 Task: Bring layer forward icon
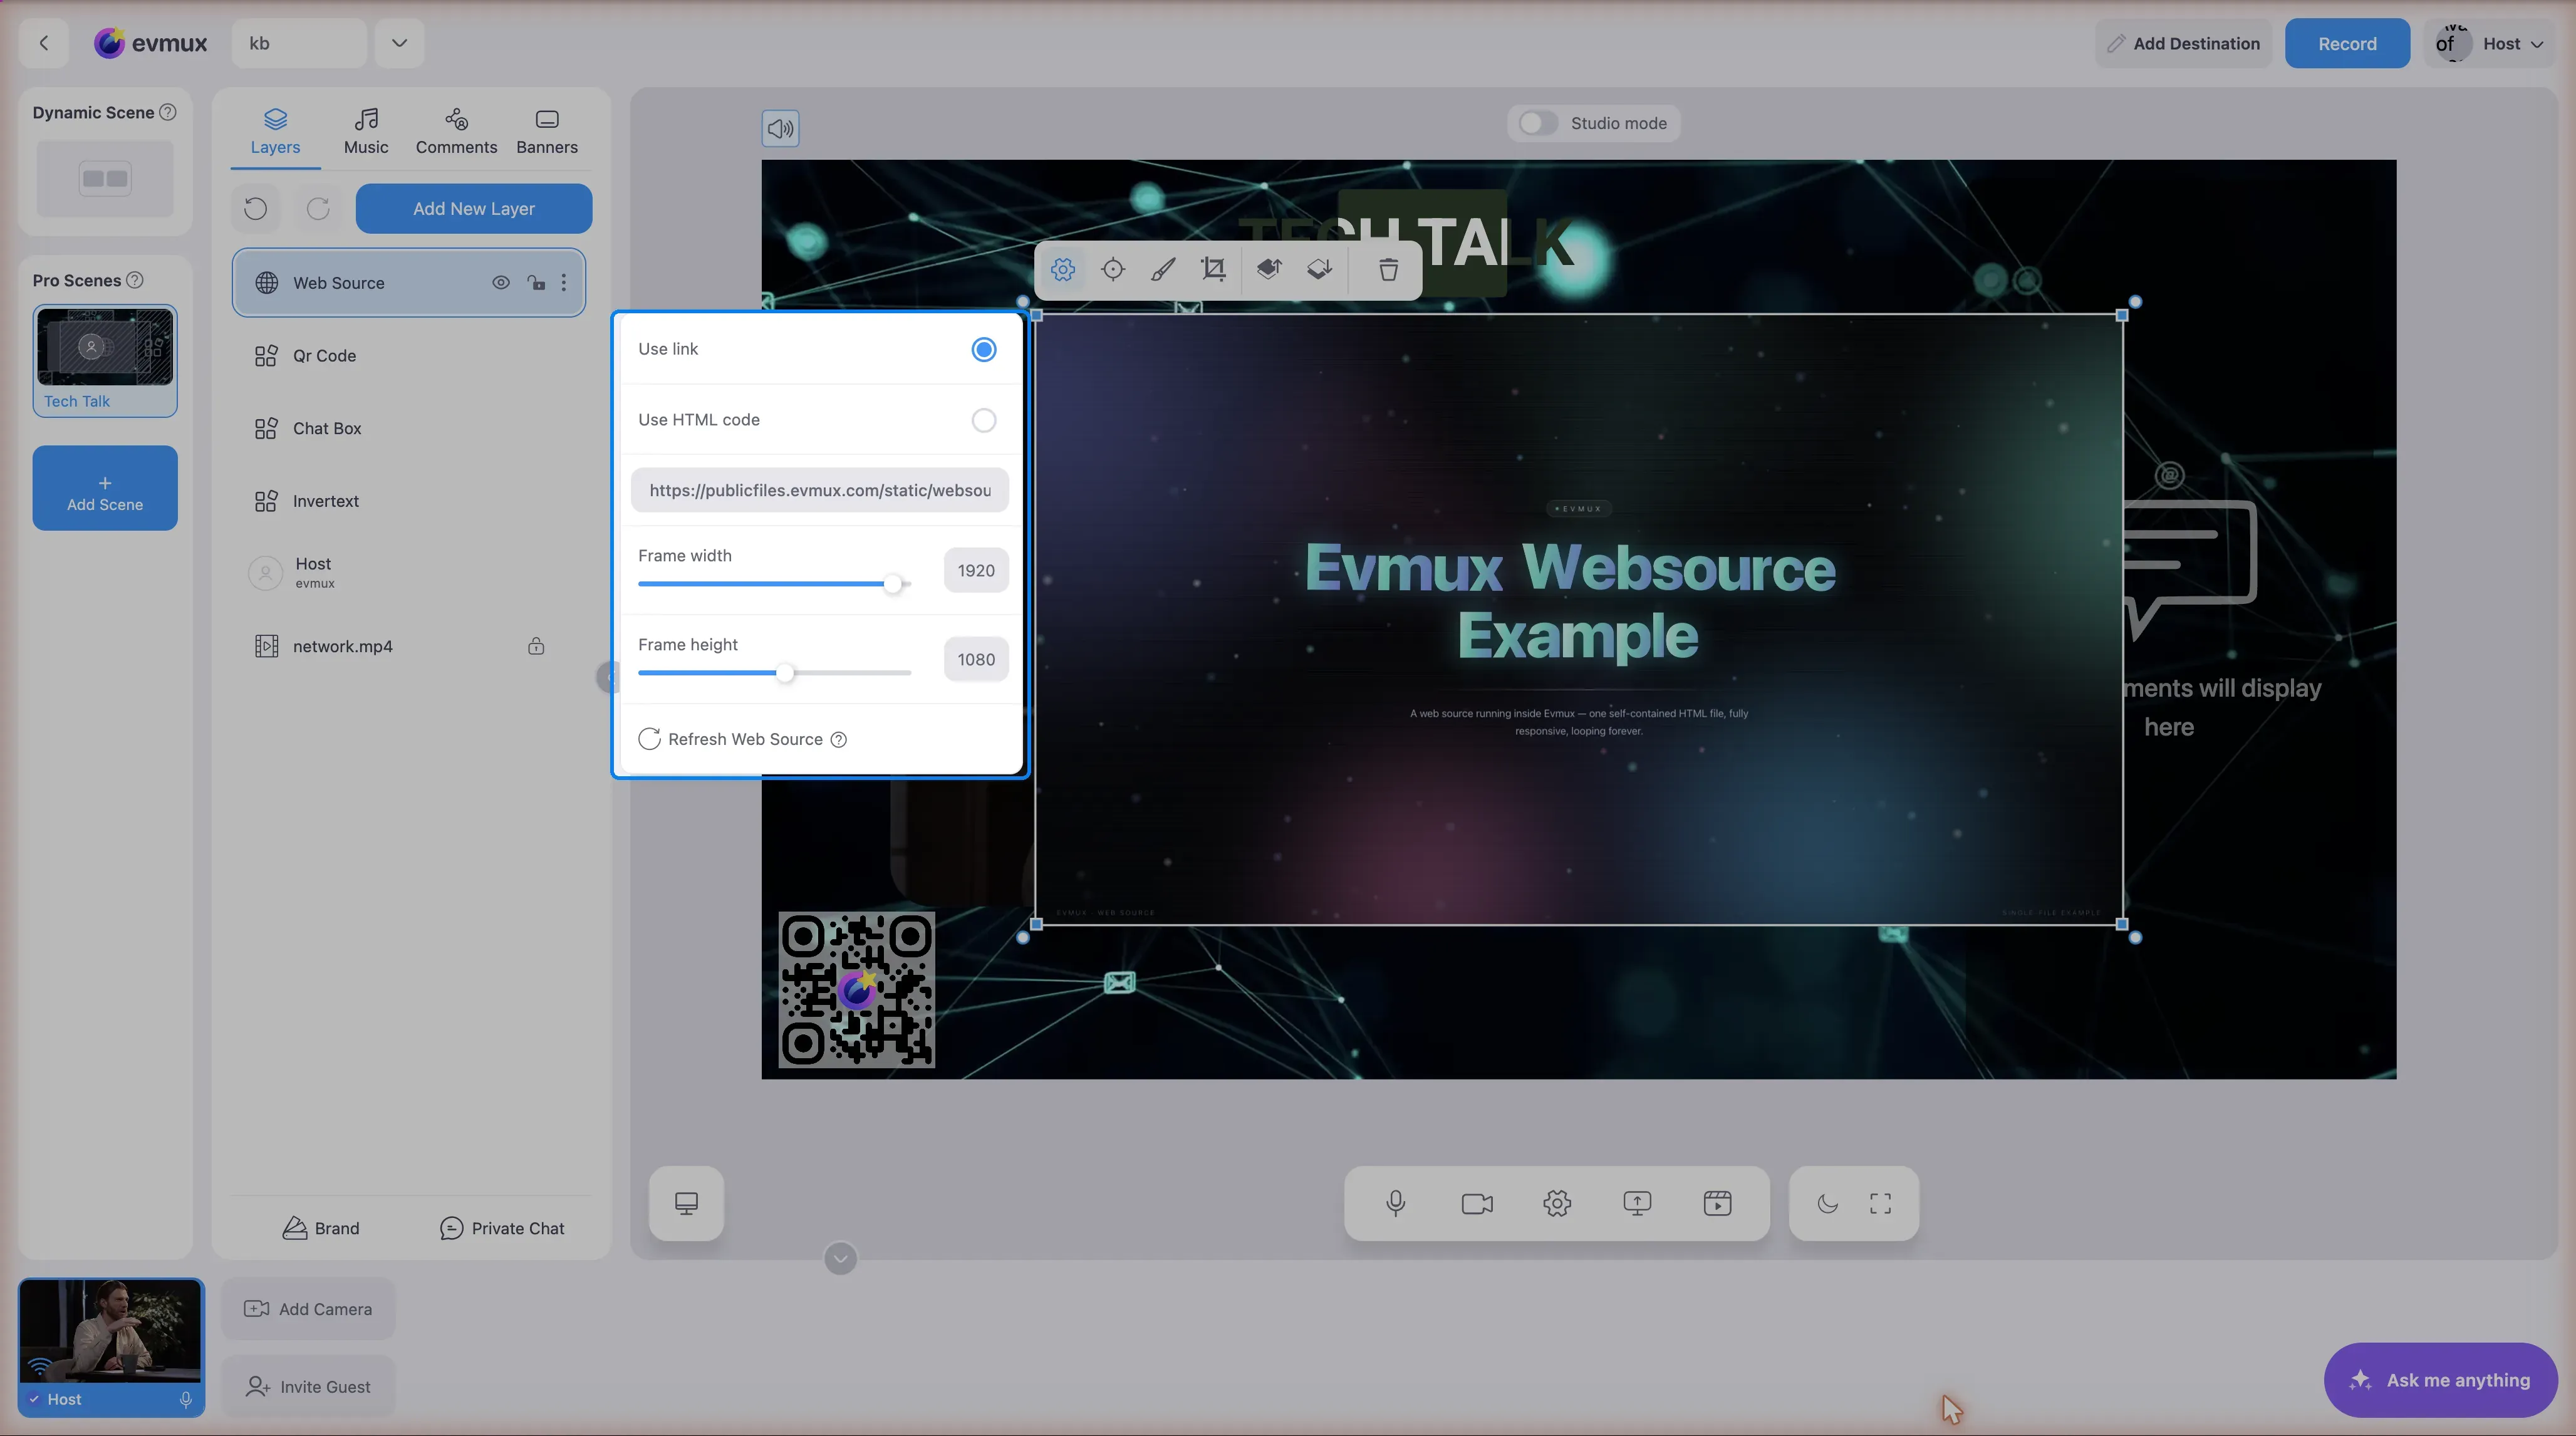(x=1269, y=269)
